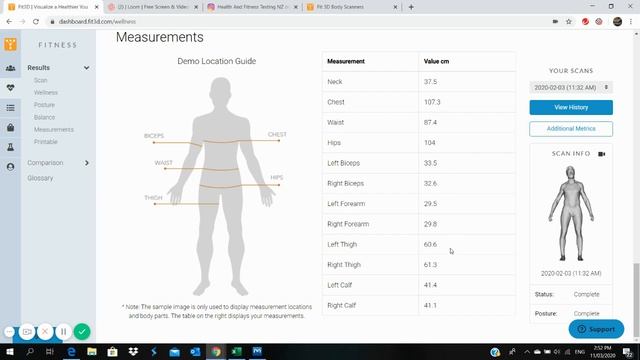
Task: Cancel the recording with the X button
Action: click(45, 331)
